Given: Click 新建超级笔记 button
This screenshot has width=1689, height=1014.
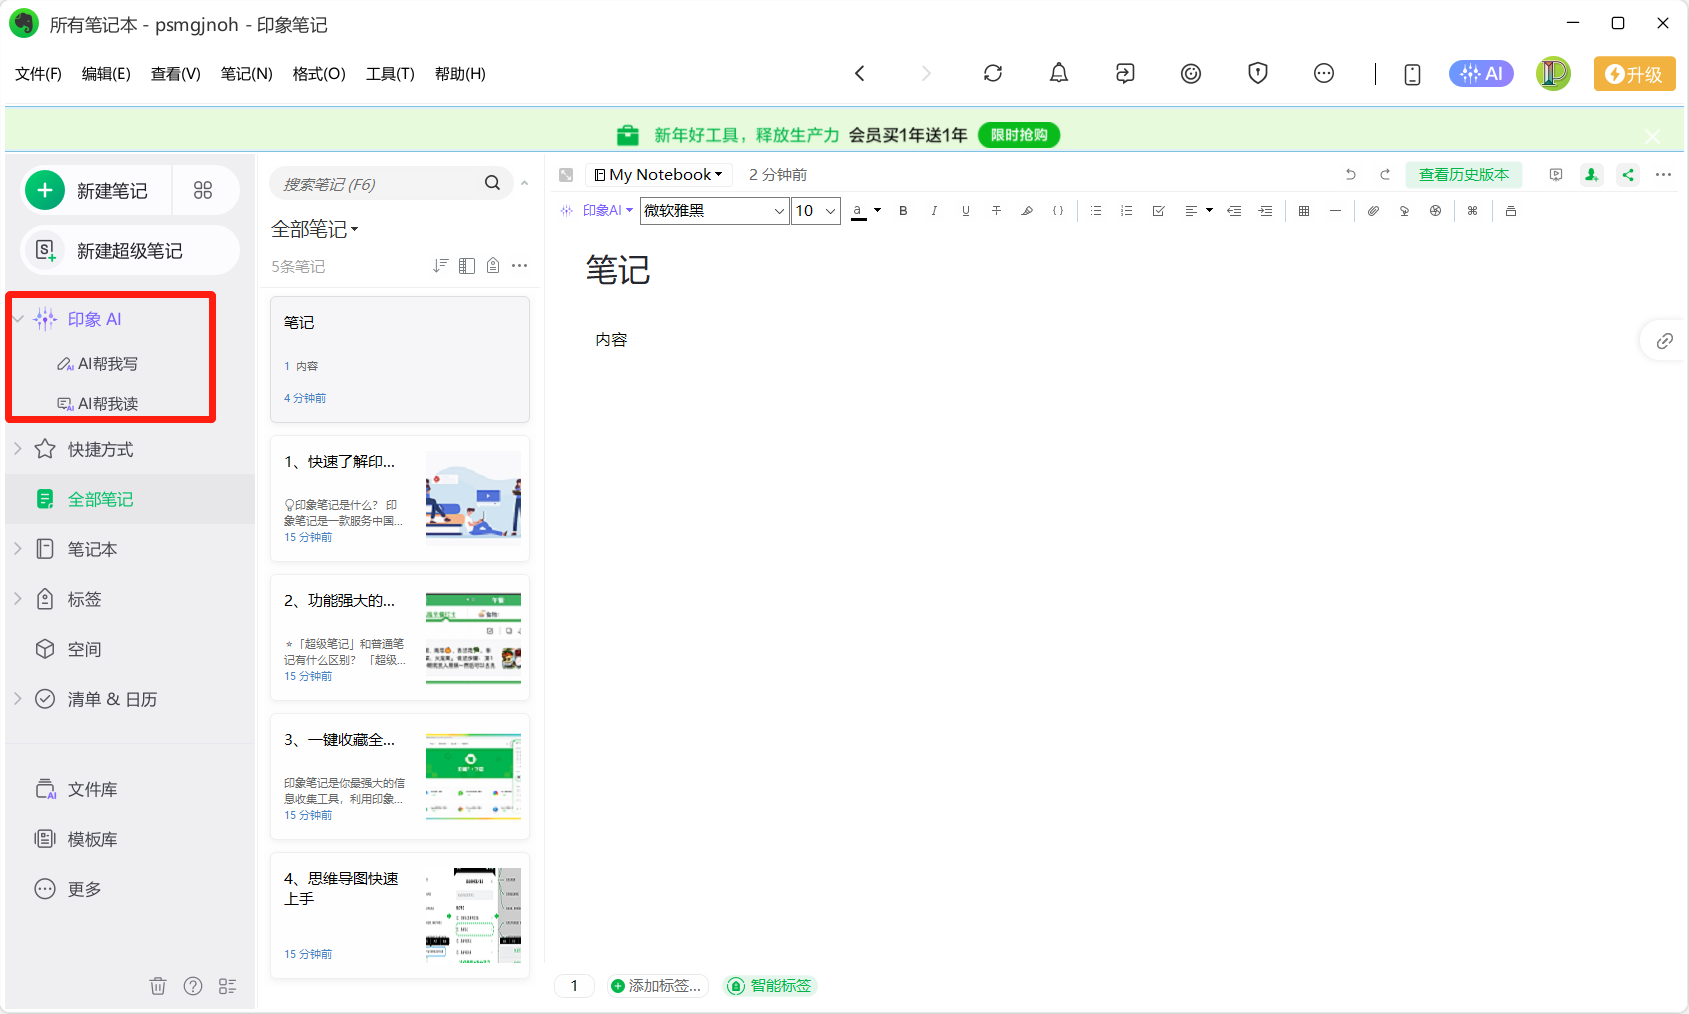Looking at the screenshot, I should [x=130, y=251].
